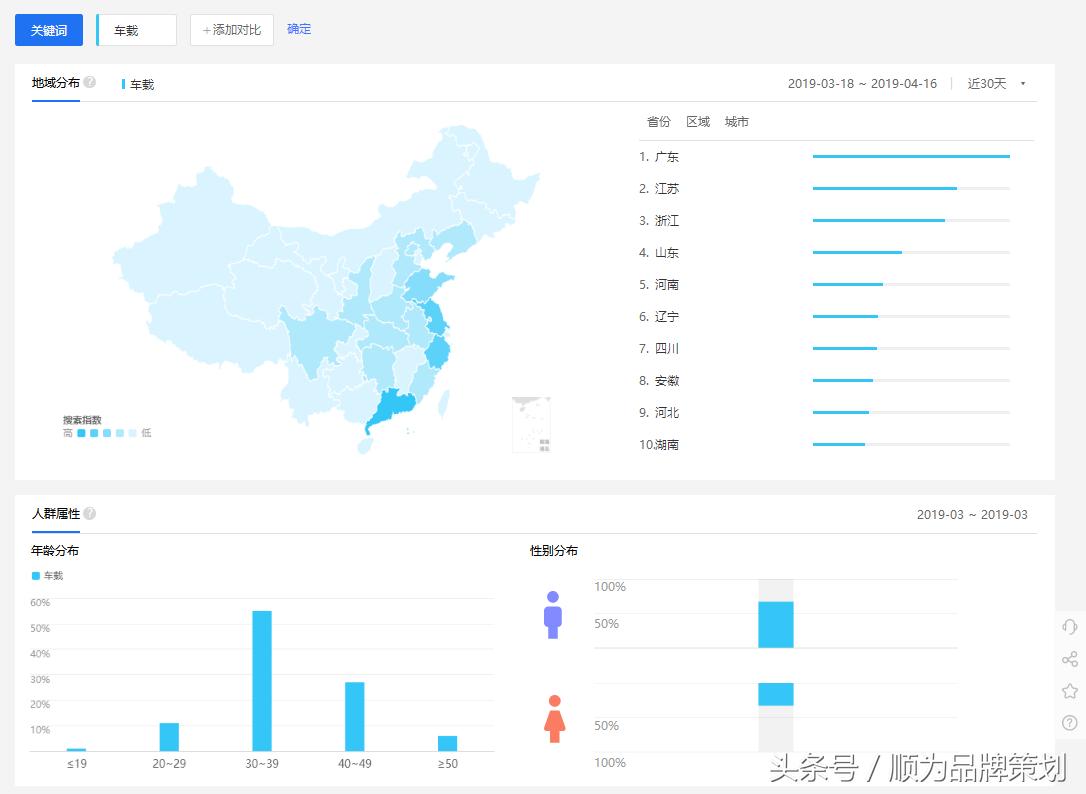
Task: Expand the keyword comparison with 添加对比
Action: pos(231,29)
